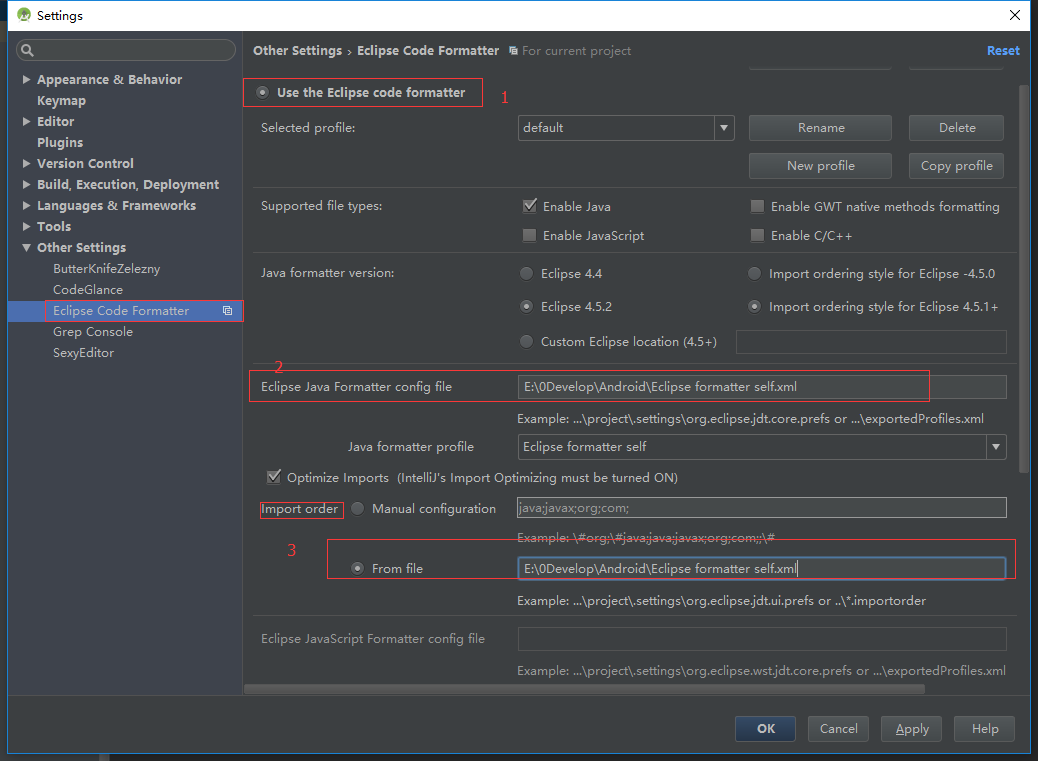Viewport: 1038px width, 761px height.
Task: Expand Languages & Frameworks node
Action: point(26,205)
